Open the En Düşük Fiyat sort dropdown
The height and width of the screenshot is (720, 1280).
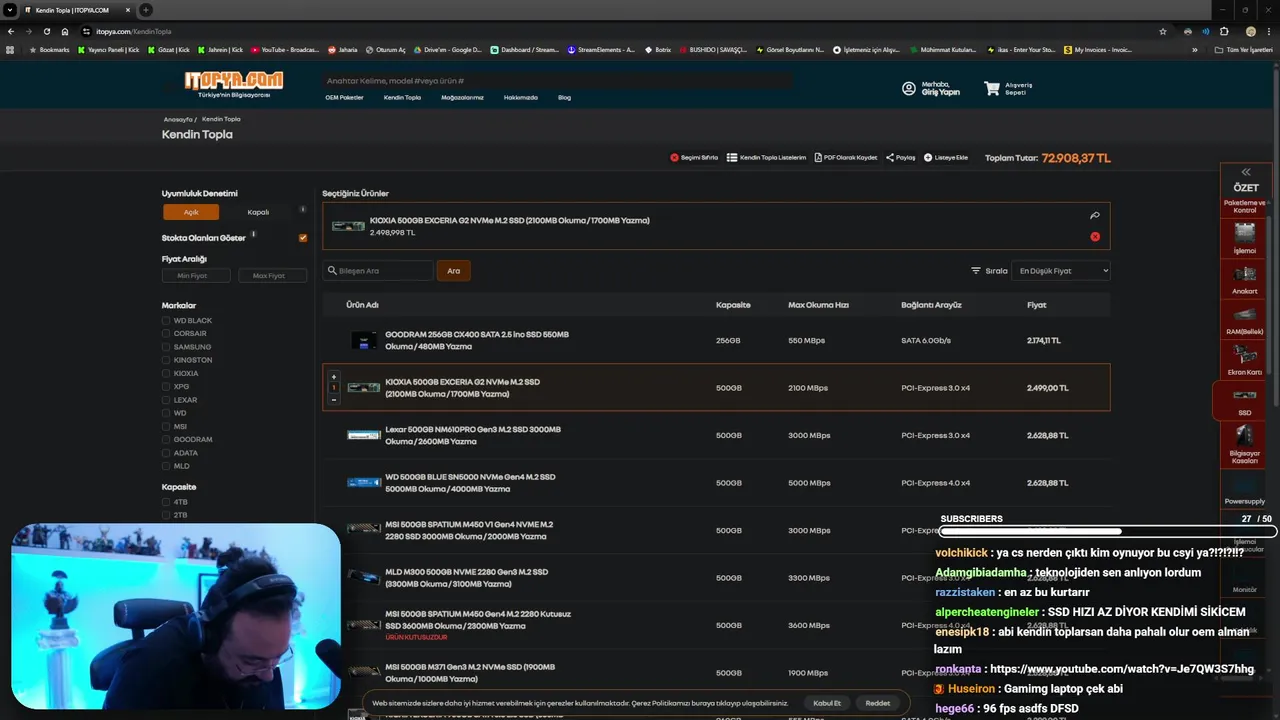1061,271
